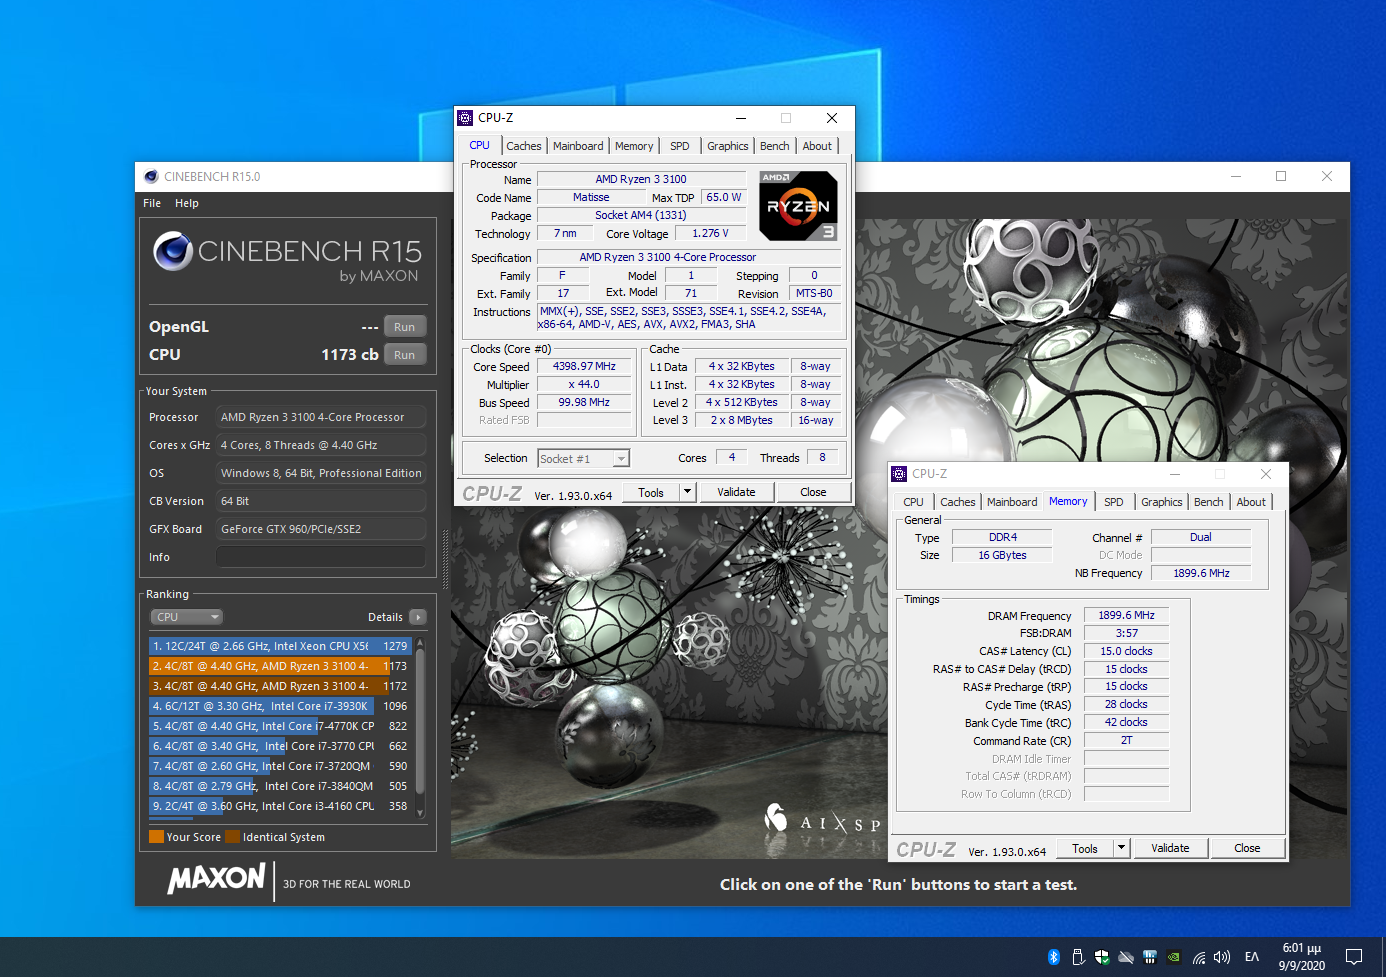Switch to Bench tab in CPU-Z Memory window
The image size is (1386, 977).
point(1209,502)
